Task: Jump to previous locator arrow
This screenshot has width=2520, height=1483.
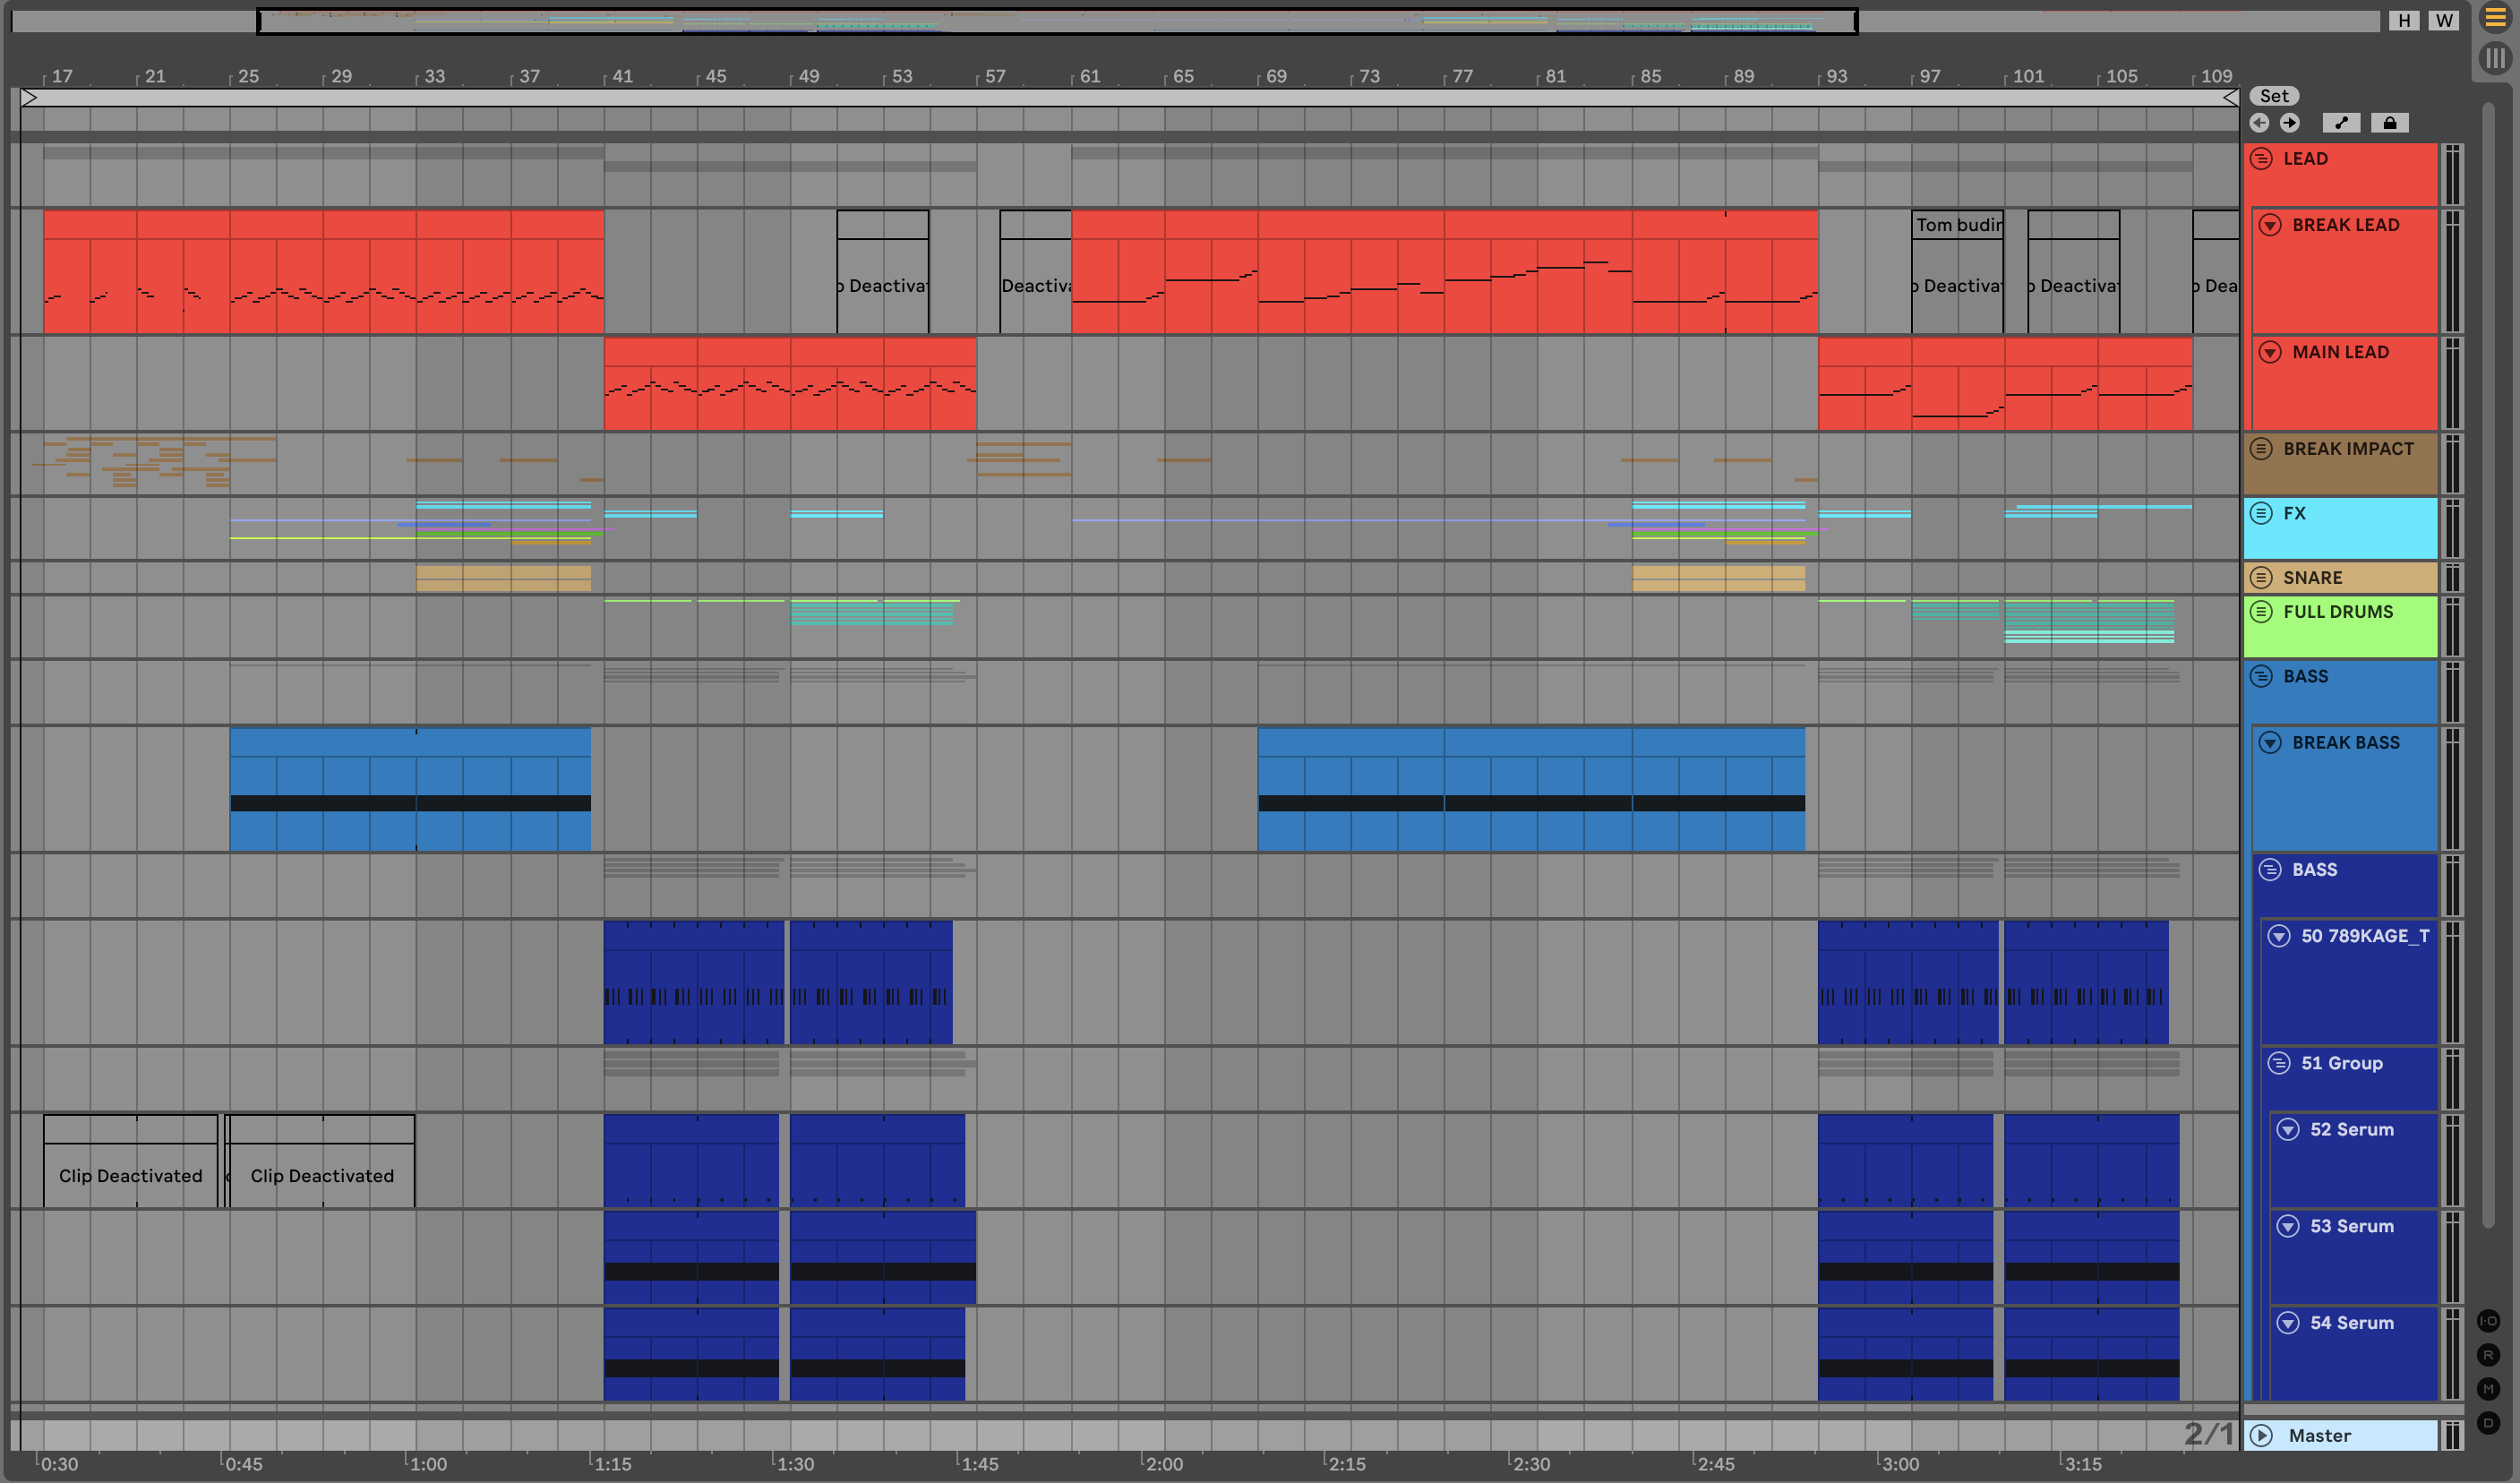Action: tap(2259, 123)
